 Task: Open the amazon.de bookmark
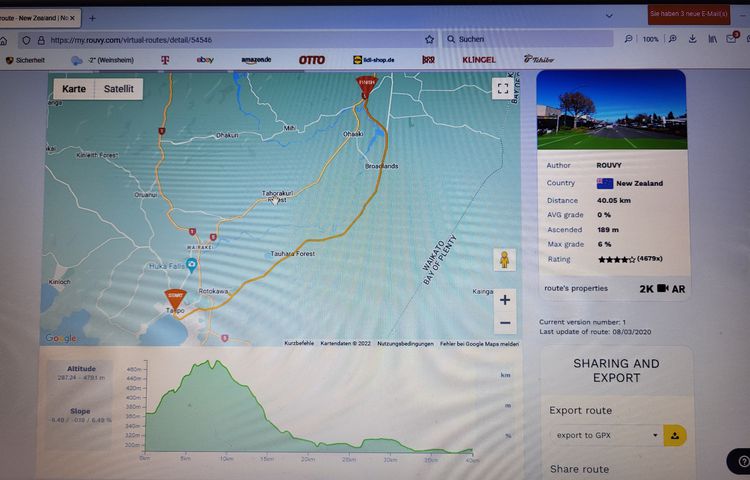point(257,60)
